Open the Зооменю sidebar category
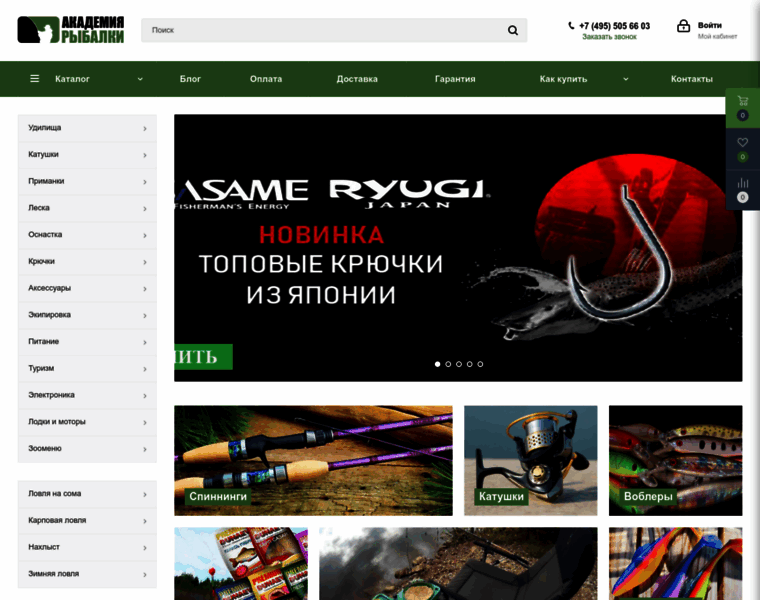Image resolution: width=760 pixels, height=600 pixels. pos(87,449)
